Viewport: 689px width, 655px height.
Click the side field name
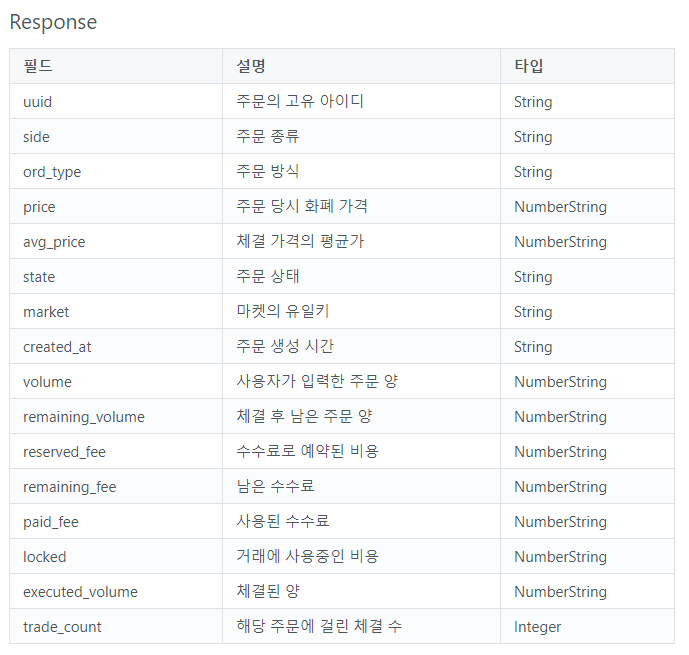point(36,137)
